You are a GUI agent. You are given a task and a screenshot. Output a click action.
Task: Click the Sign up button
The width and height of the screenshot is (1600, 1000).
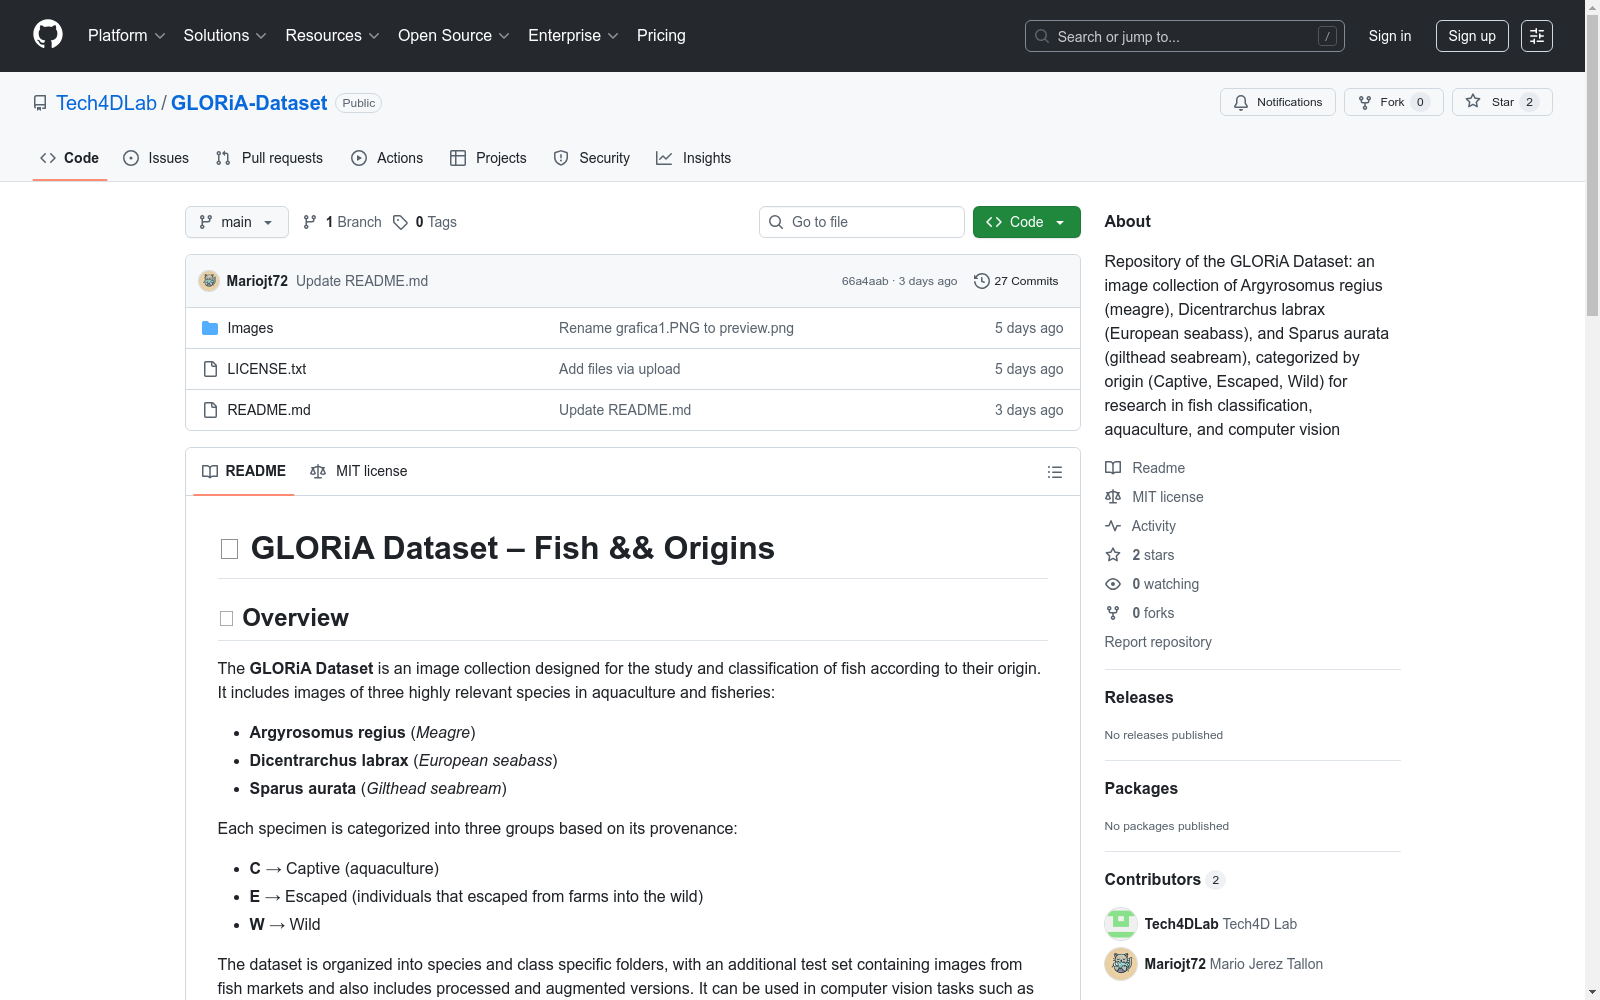coord(1472,36)
